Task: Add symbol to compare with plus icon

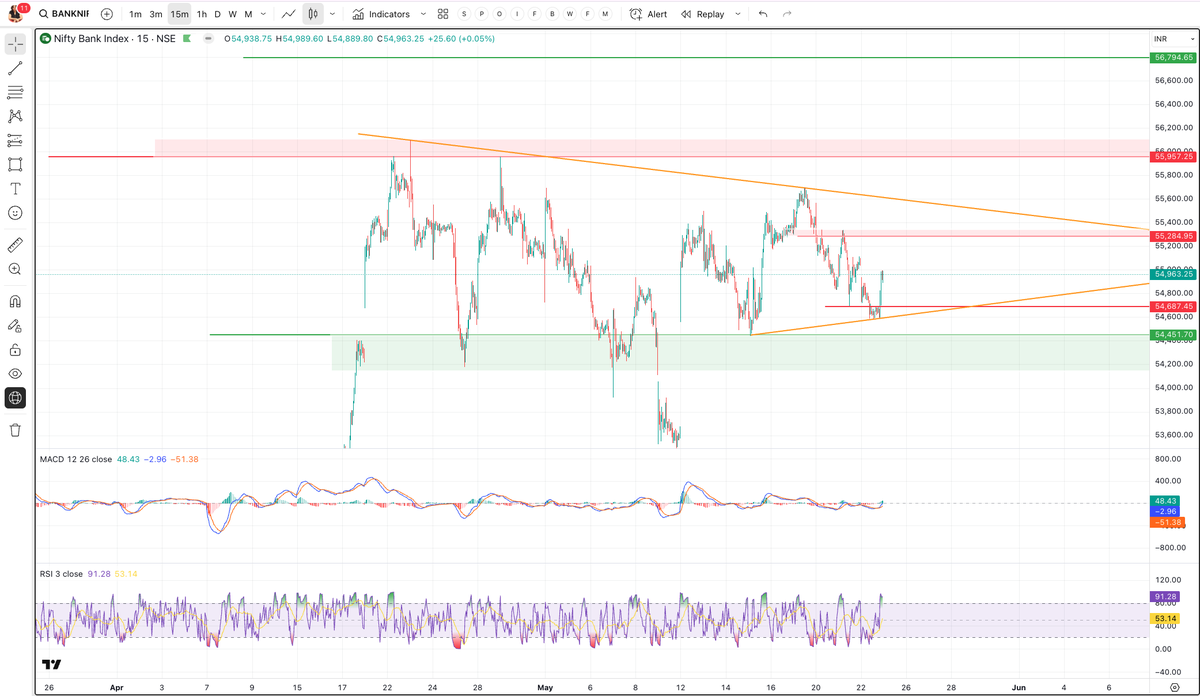Action: (x=107, y=14)
